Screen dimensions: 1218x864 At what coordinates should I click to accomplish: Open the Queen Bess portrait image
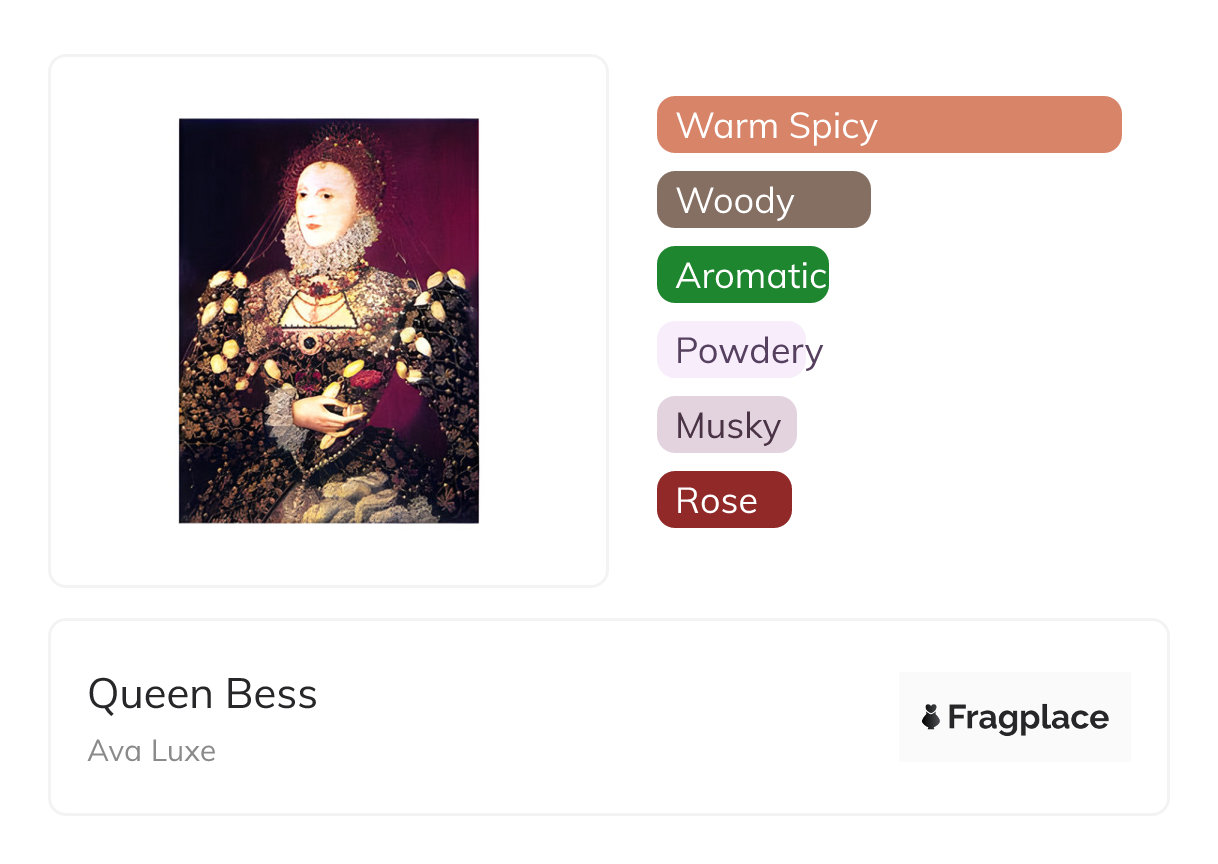pos(328,320)
